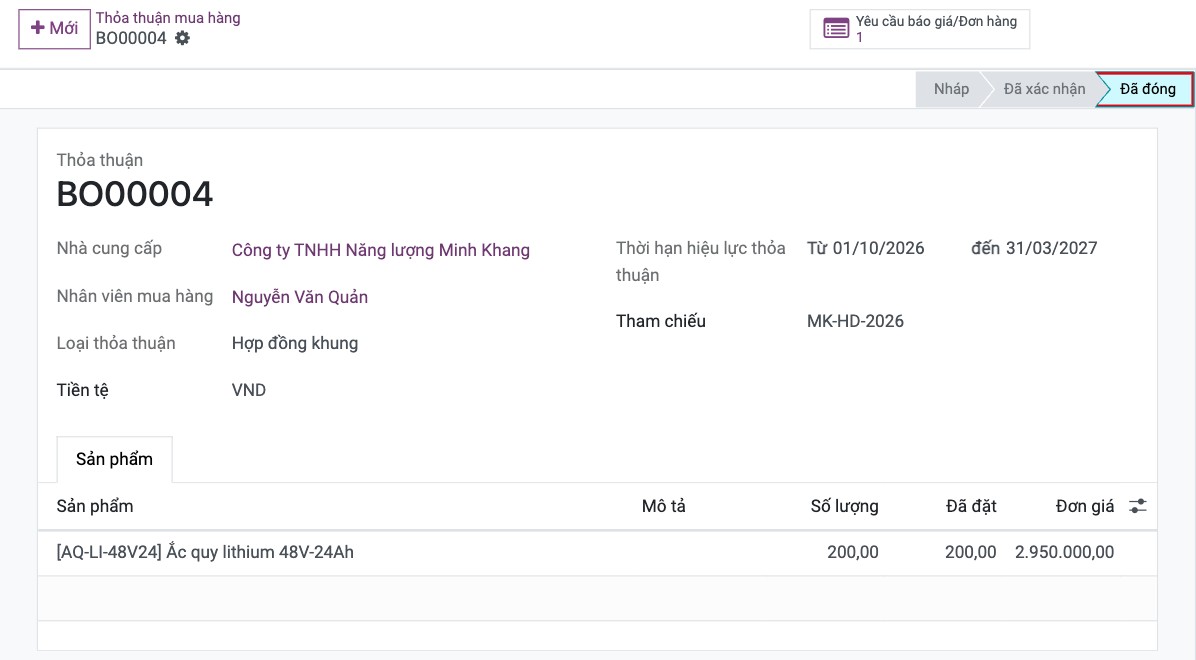This screenshot has height=660, width=1196.
Task: Click the Nhà cung cấp field label
Action: click(109, 249)
